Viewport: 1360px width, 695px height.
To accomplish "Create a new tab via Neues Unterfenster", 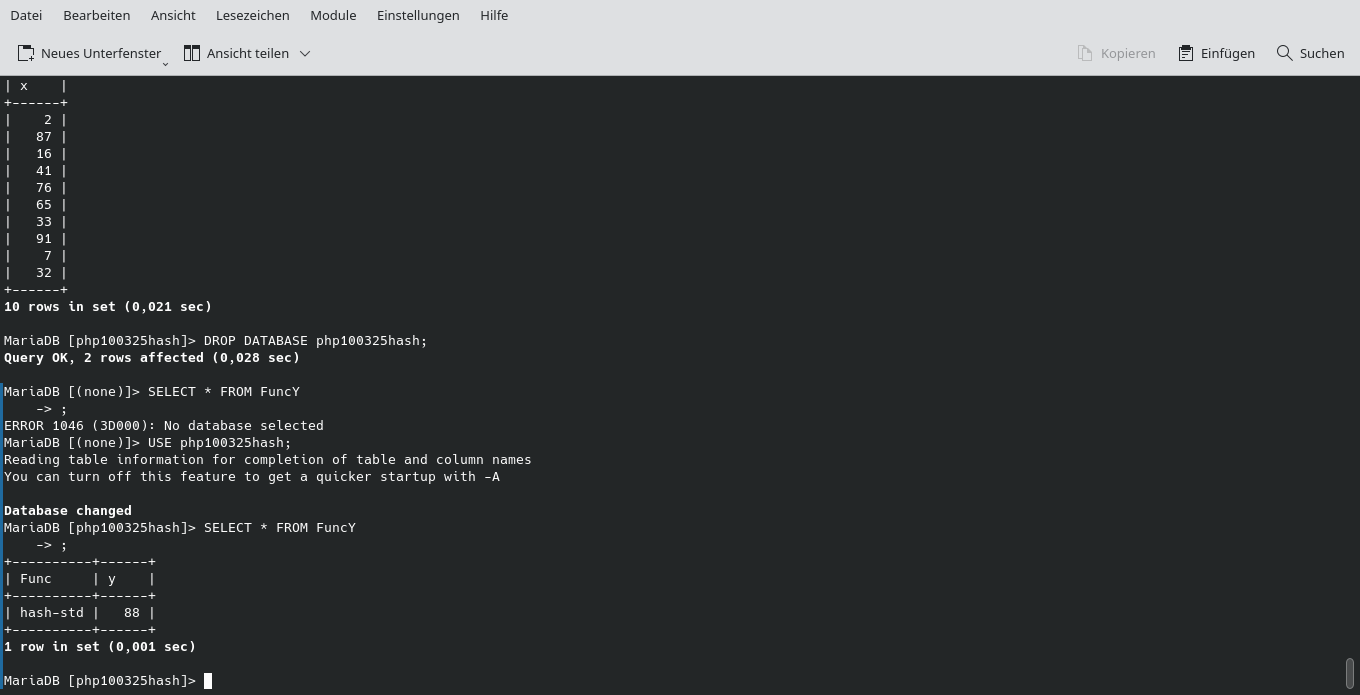I will [x=91, y=53].
